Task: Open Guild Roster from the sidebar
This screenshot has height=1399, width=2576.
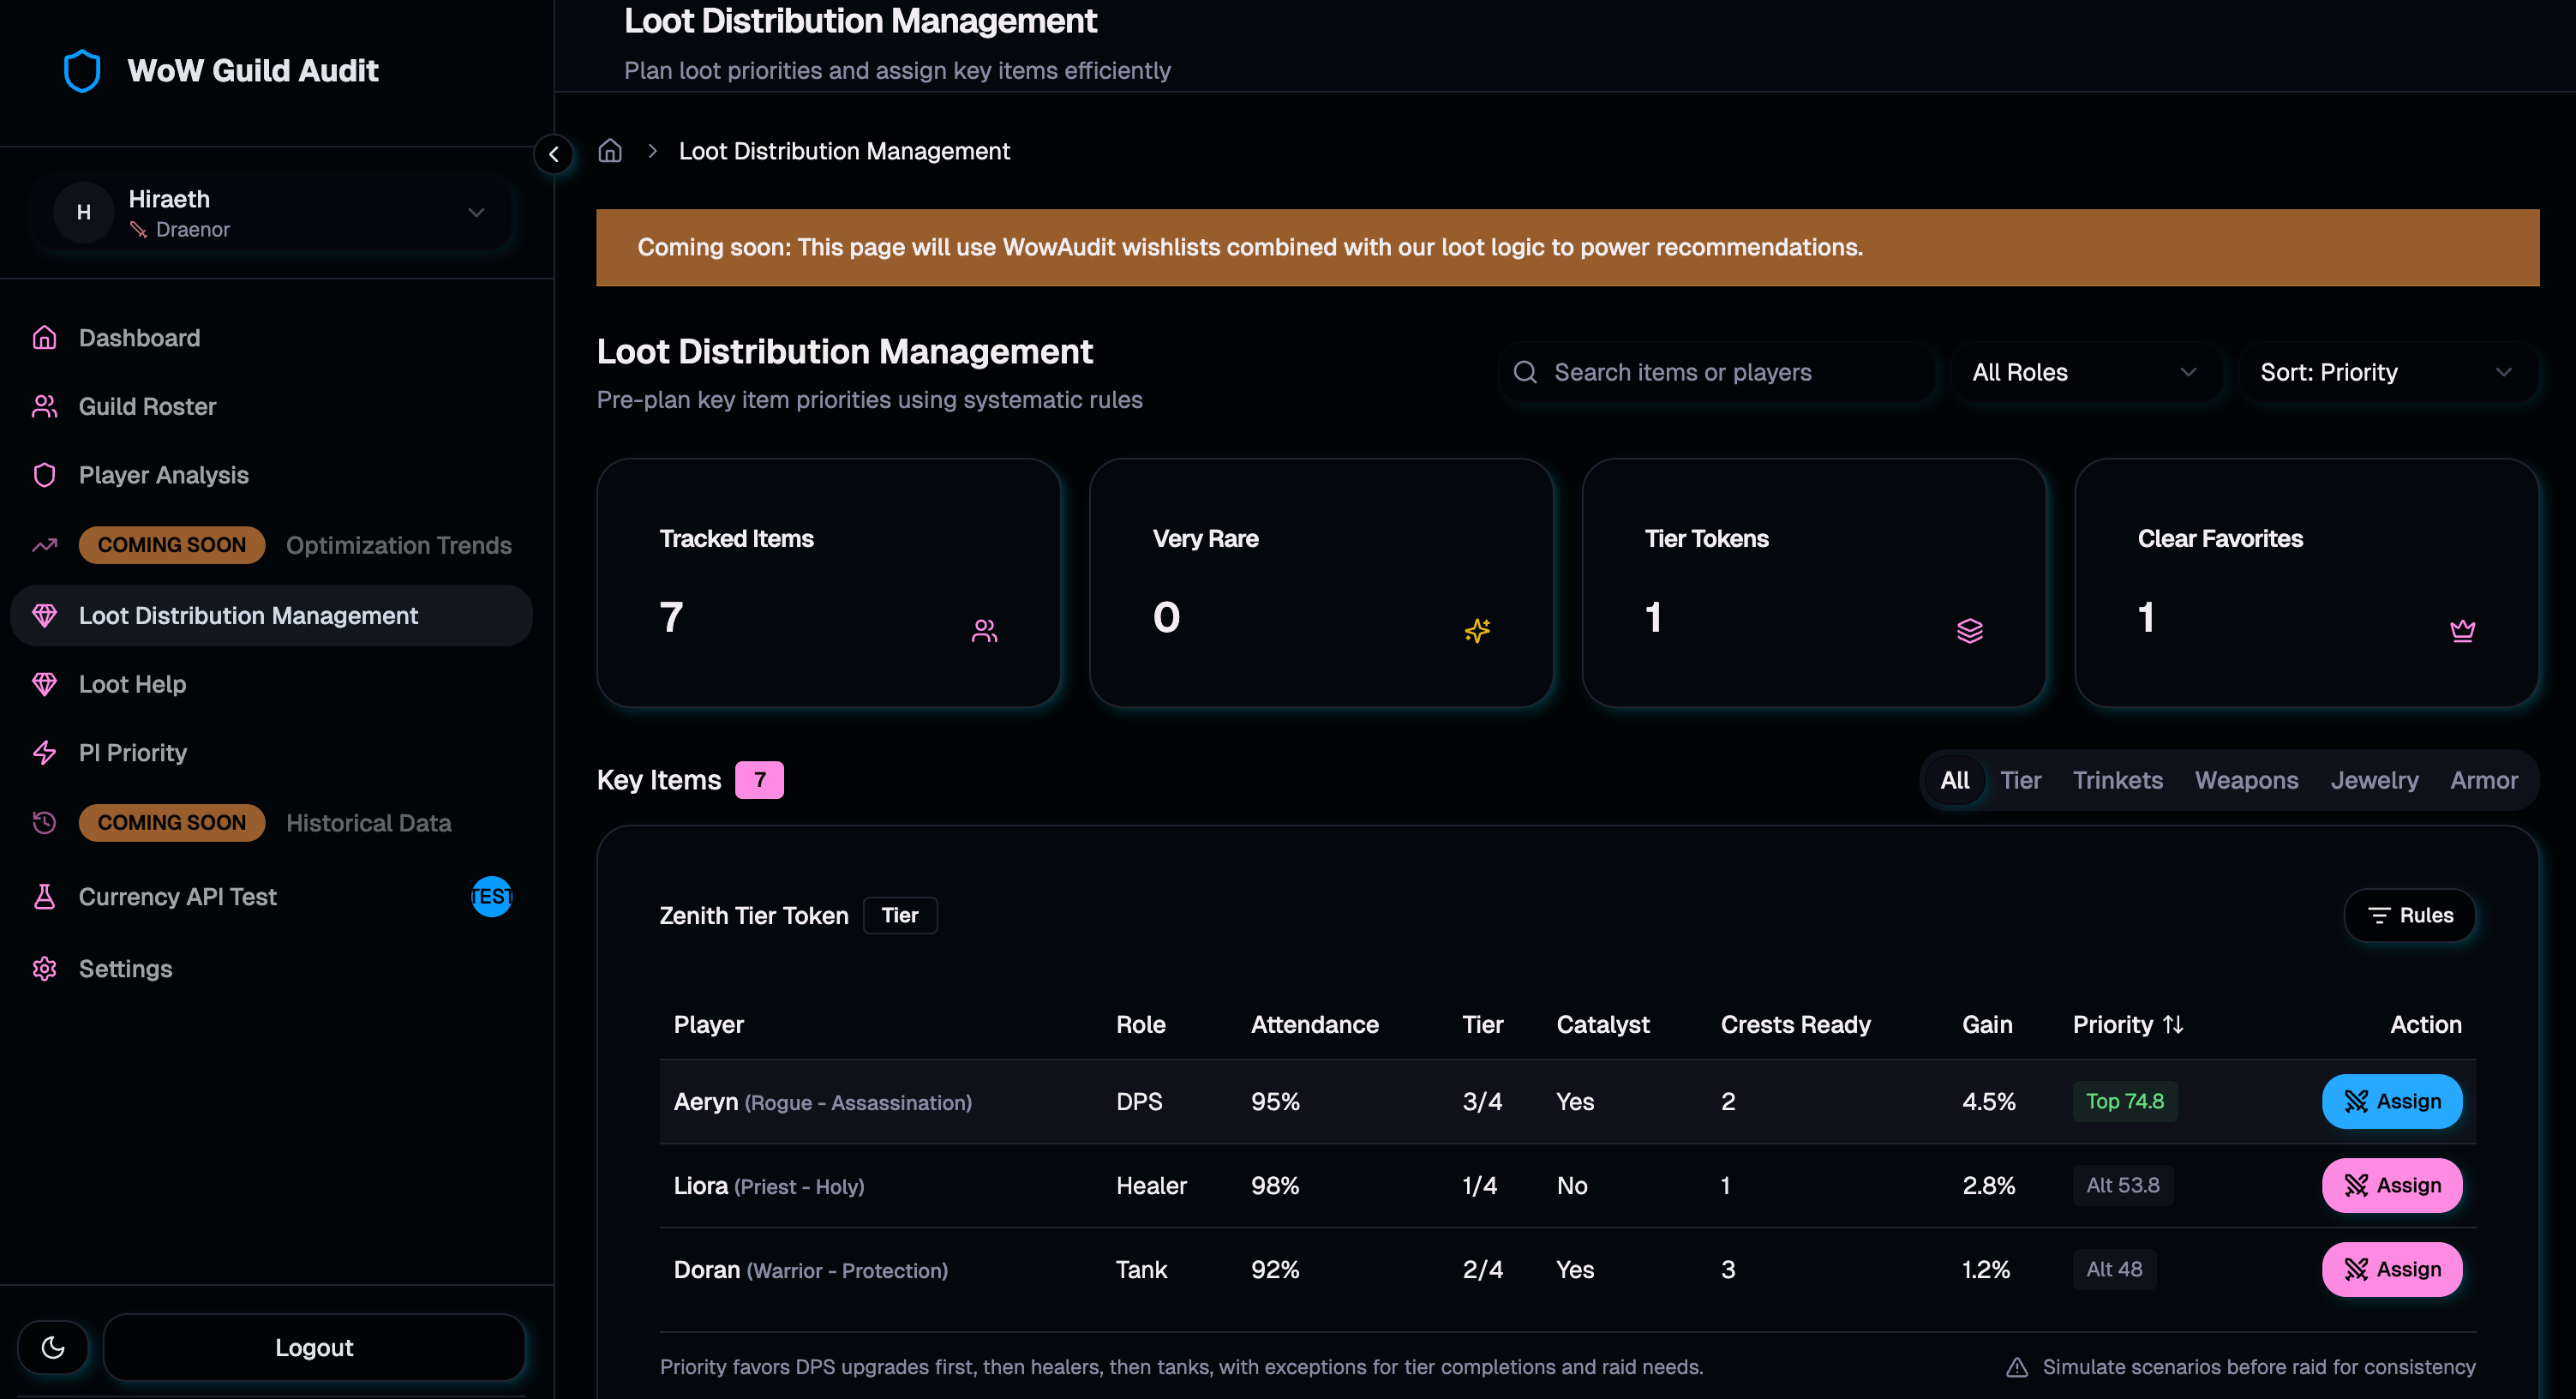Action: coord(147,406)
